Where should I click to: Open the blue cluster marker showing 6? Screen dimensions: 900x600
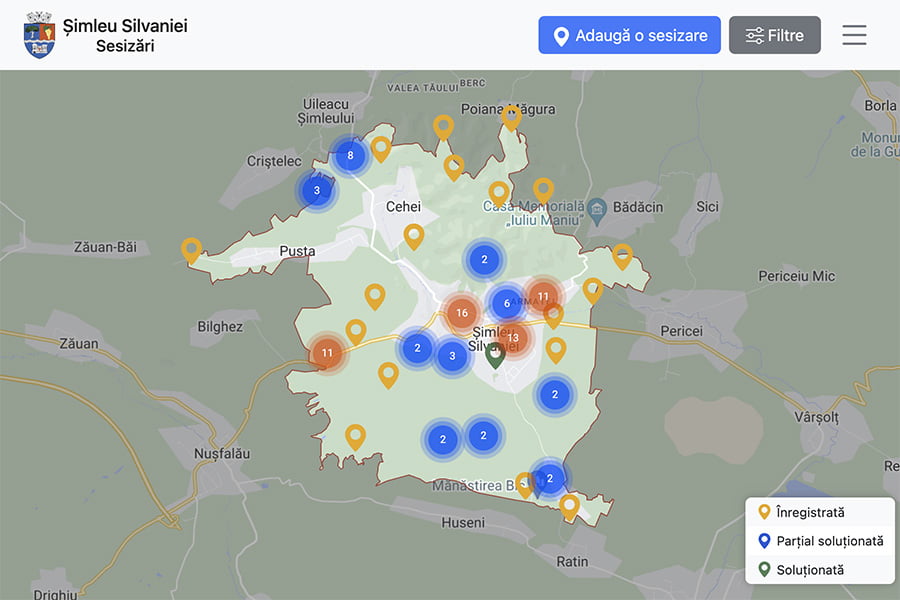point(506,303)
